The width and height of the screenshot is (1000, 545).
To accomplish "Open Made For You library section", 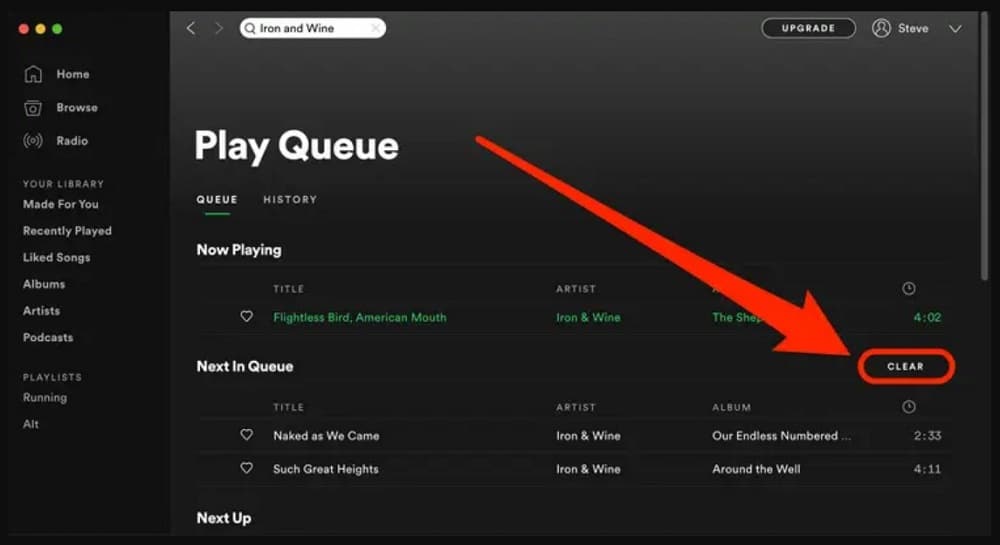I will pyautogui.click(x=61, y=204).
